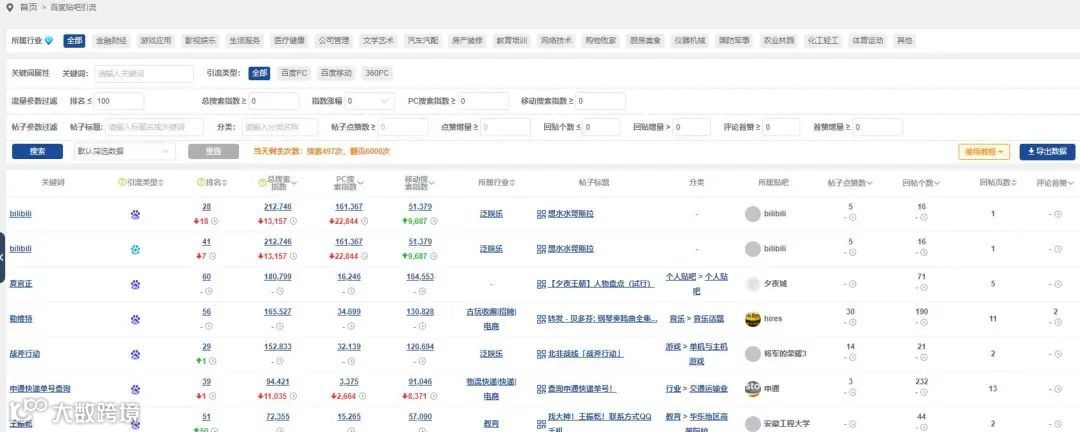Select the 金融财经 industry filter
Image resolution: width=1080 pixels, height=432 pixels.
112,41
